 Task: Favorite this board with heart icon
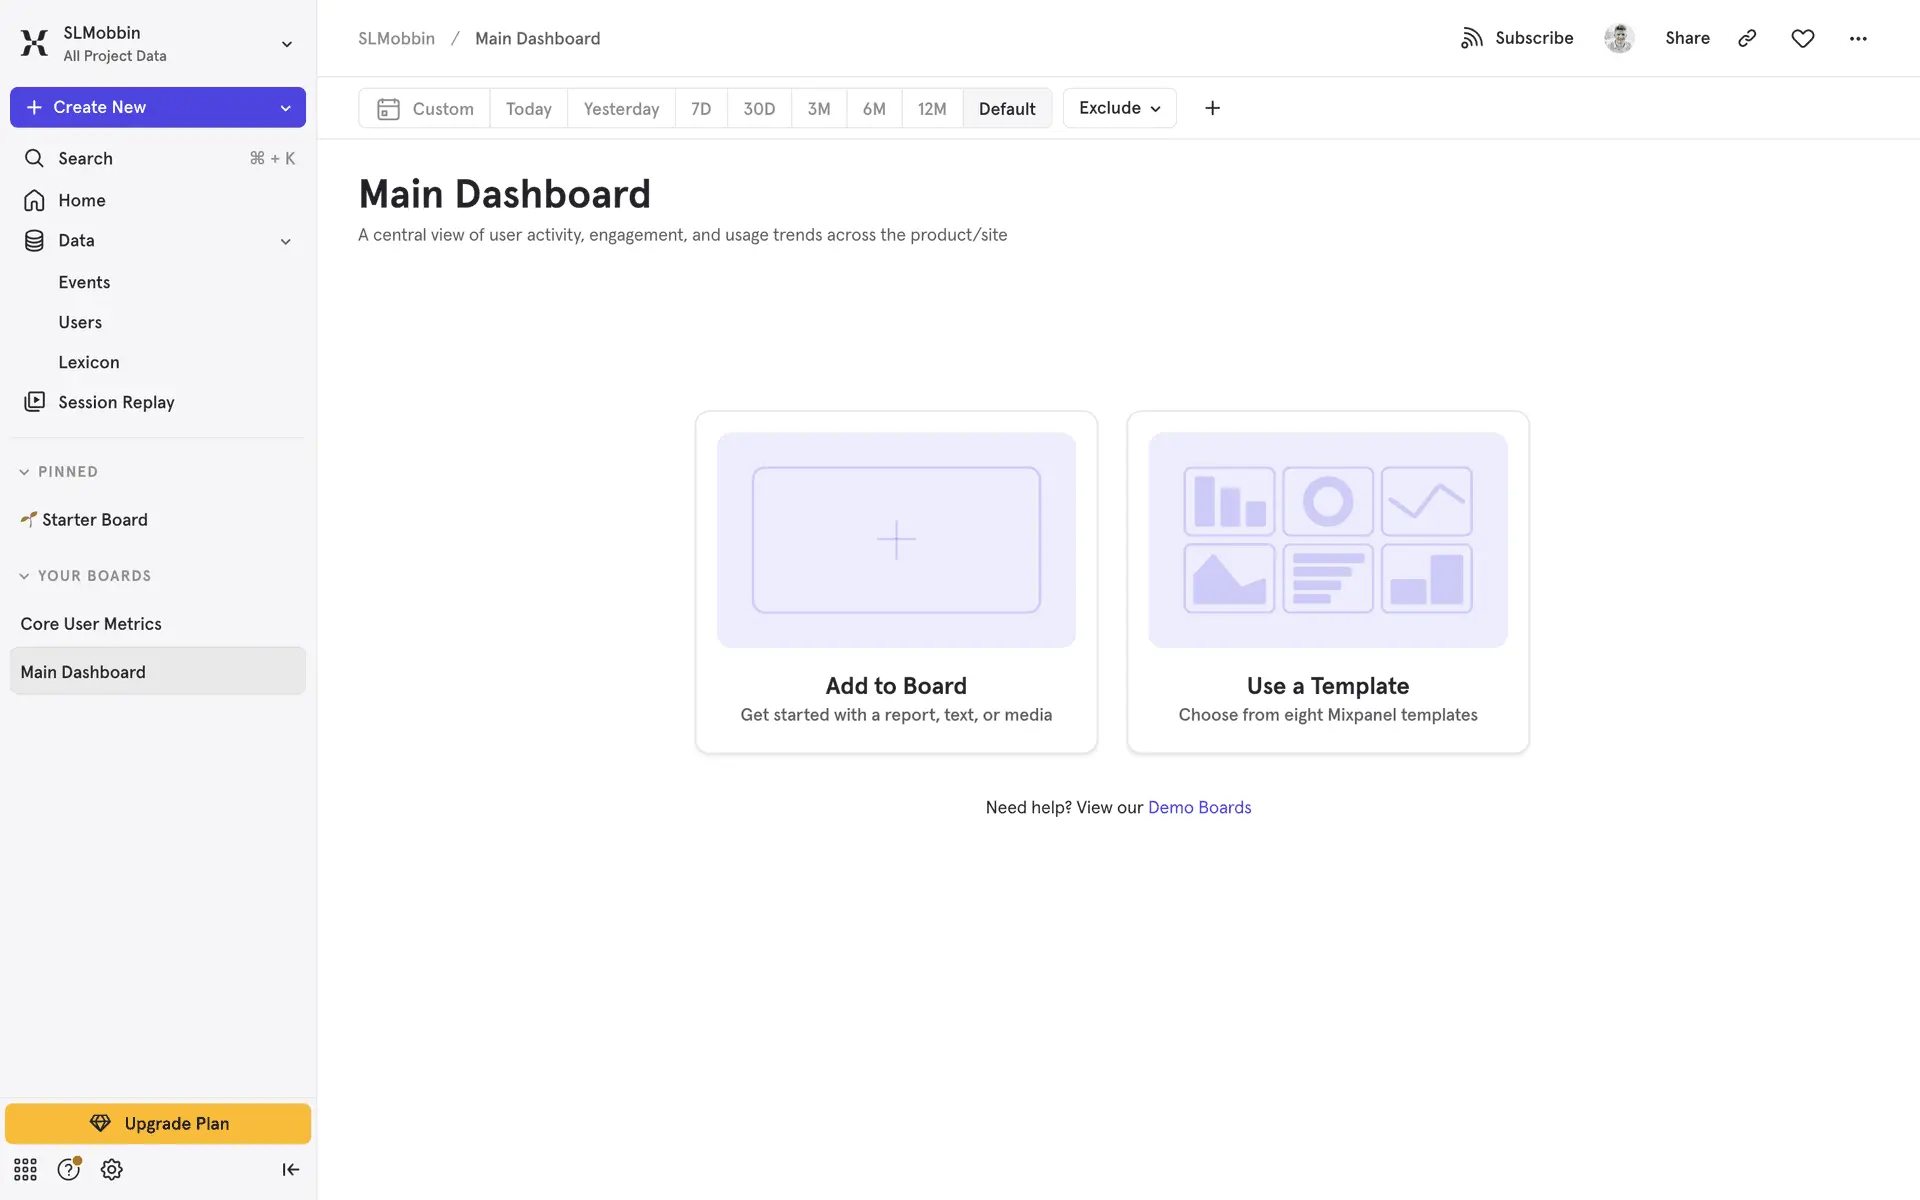tap(1802, 38)
